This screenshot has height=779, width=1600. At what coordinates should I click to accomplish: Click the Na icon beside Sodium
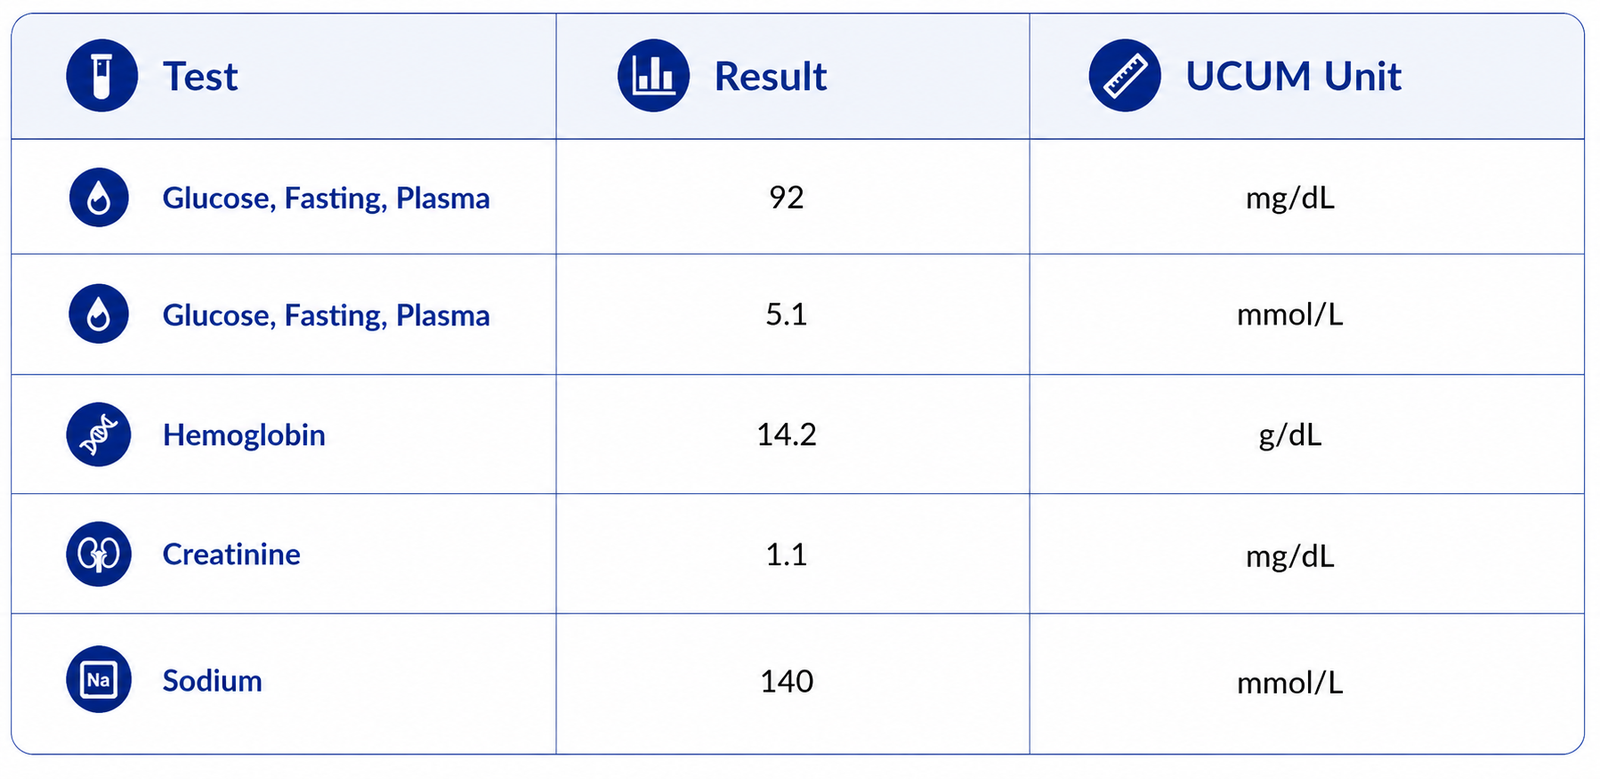[98, 680]
